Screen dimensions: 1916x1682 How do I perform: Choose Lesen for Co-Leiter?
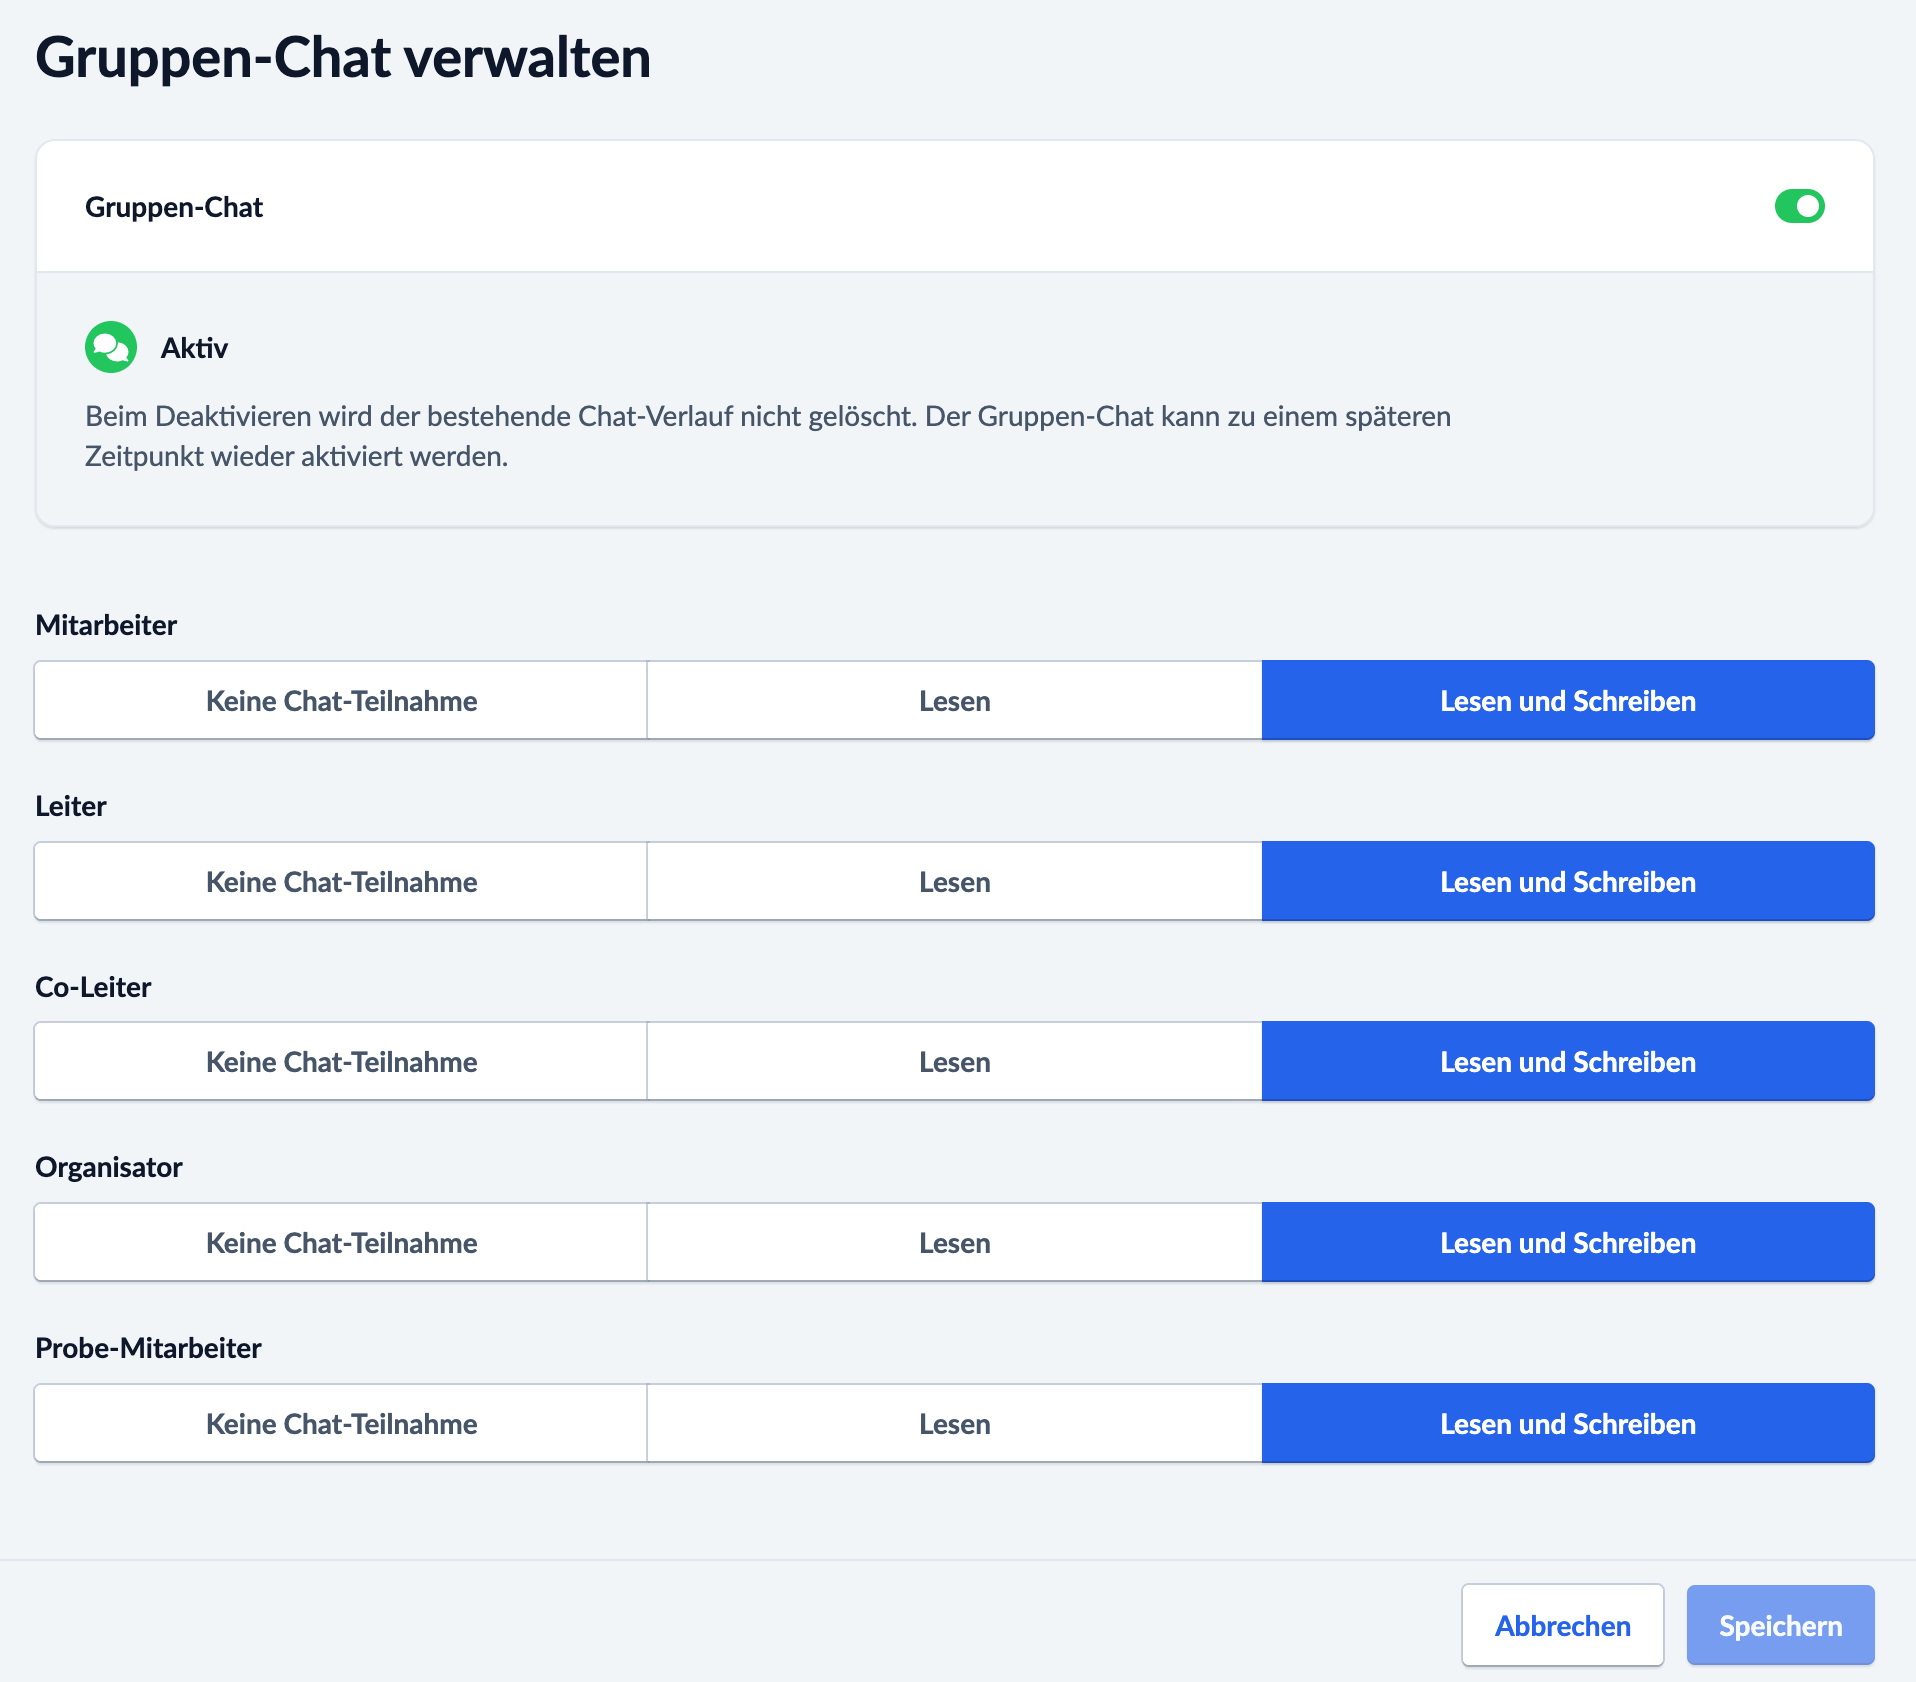coord(954,1061)
